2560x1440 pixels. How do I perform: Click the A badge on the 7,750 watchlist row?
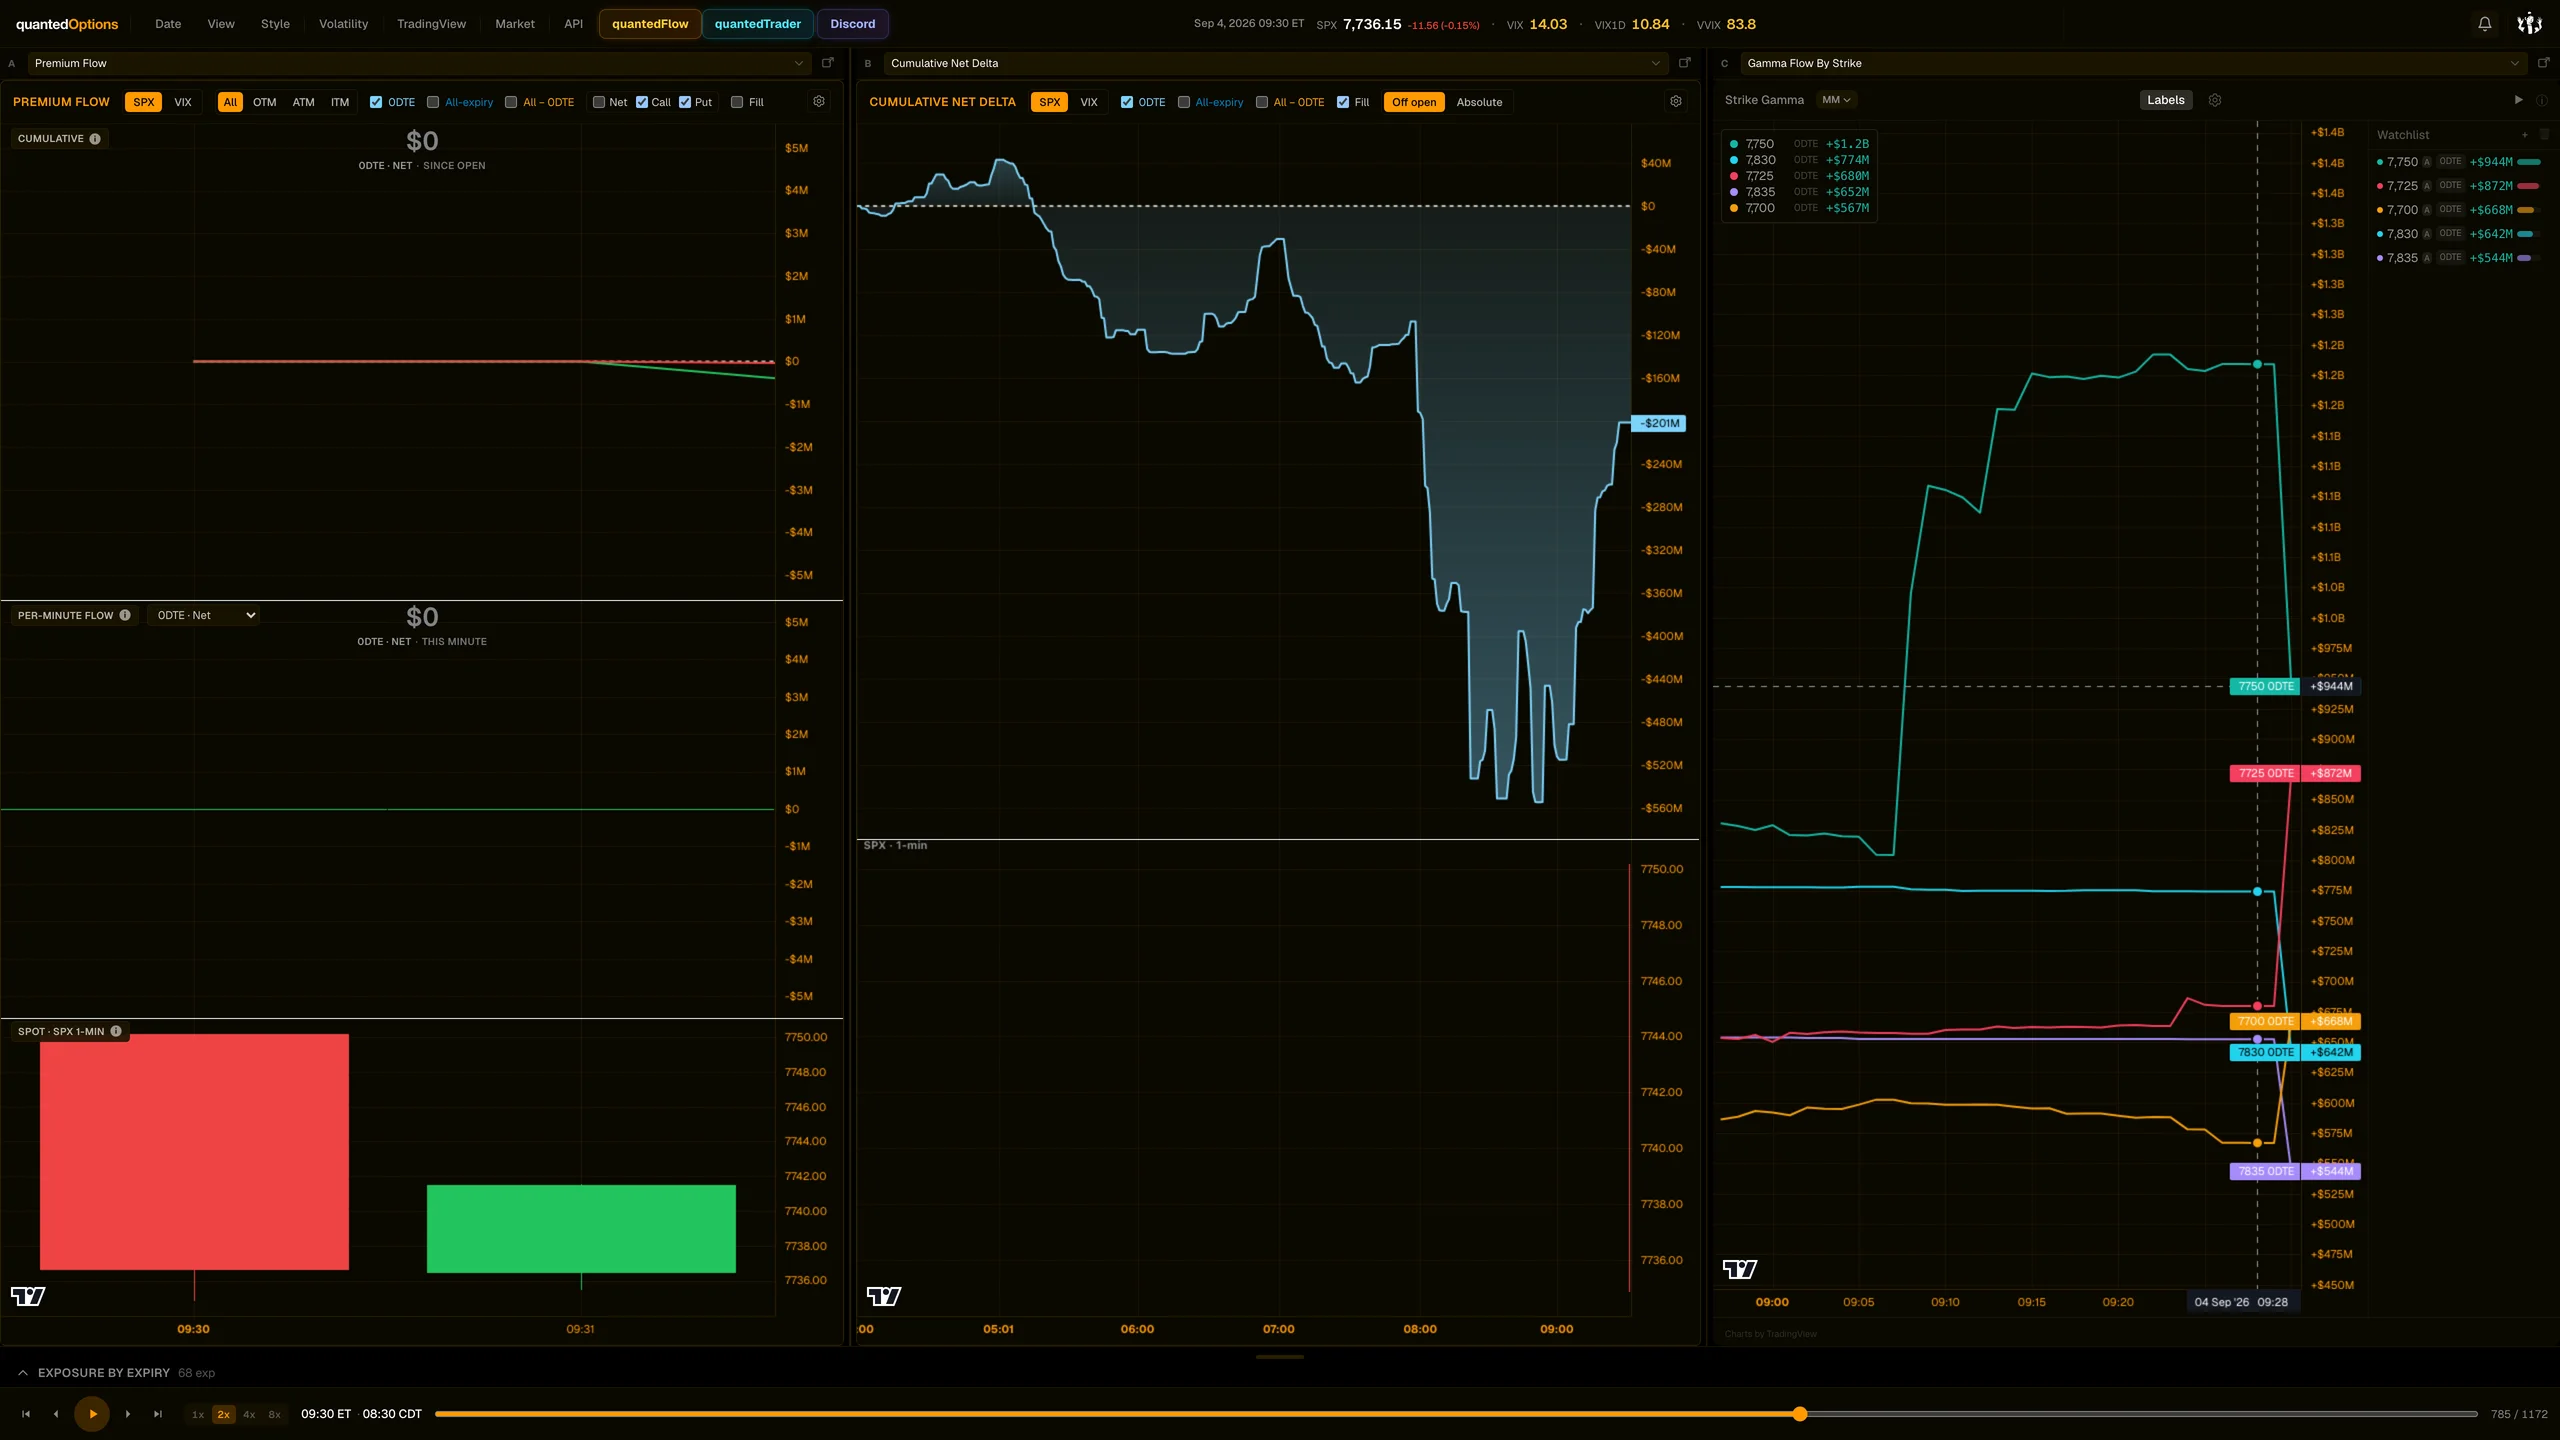[x=2427, y=162]
